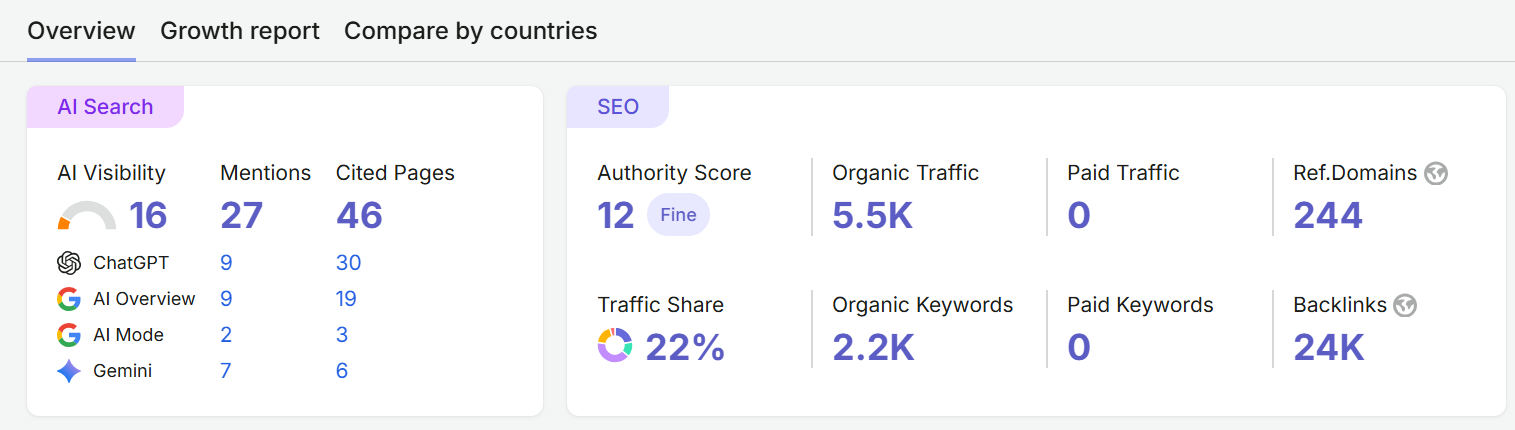The height and width of the screenshot is (430, 1515).
Task: Click the Traffic Share donut chart icon
Action: click(x=615, y=346)
